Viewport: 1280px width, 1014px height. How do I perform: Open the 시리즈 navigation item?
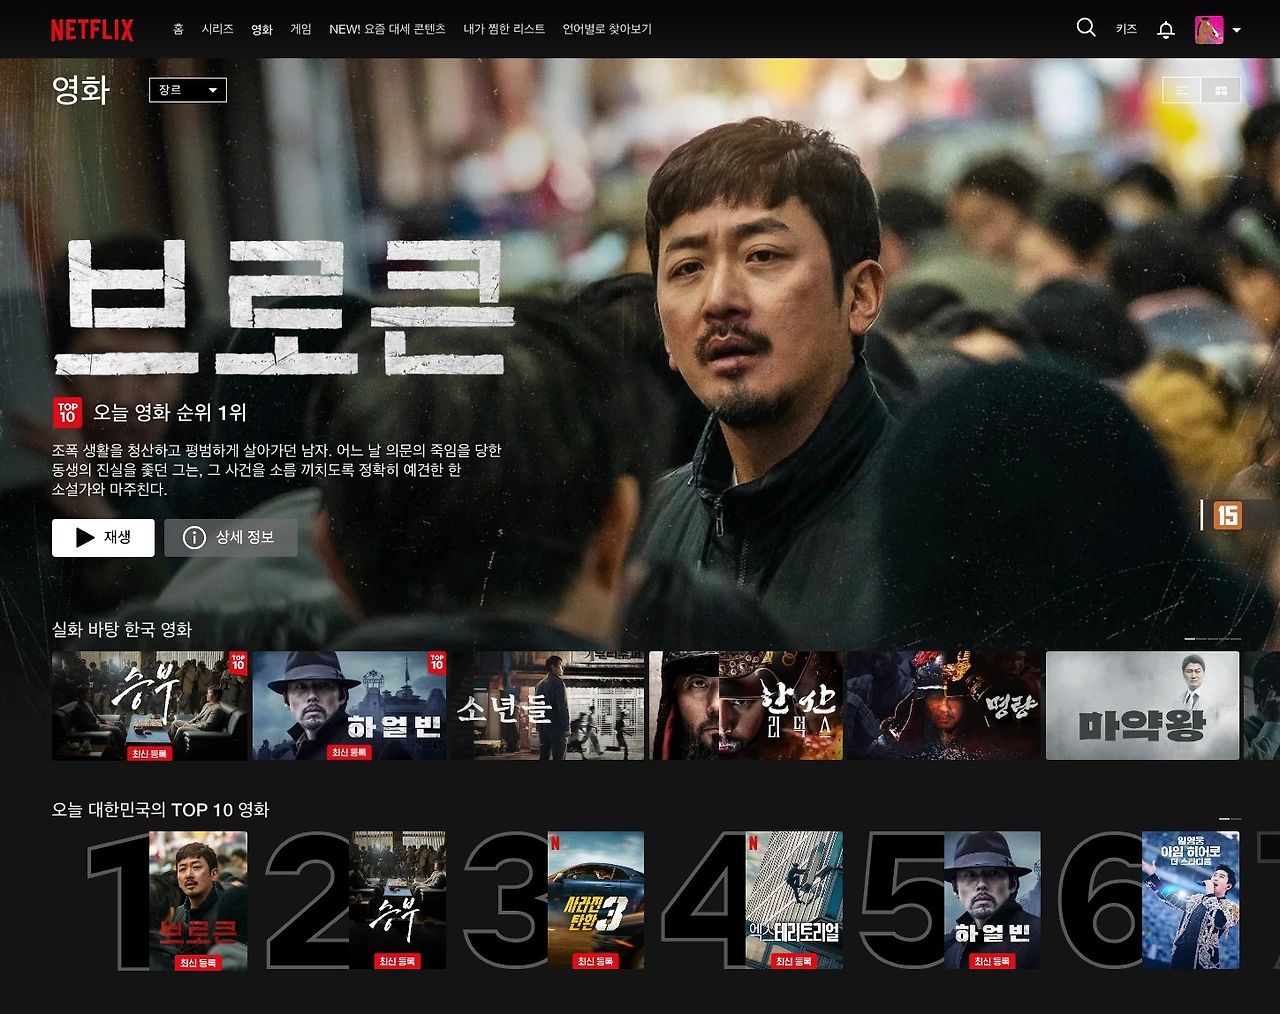[x=217, y=30]
